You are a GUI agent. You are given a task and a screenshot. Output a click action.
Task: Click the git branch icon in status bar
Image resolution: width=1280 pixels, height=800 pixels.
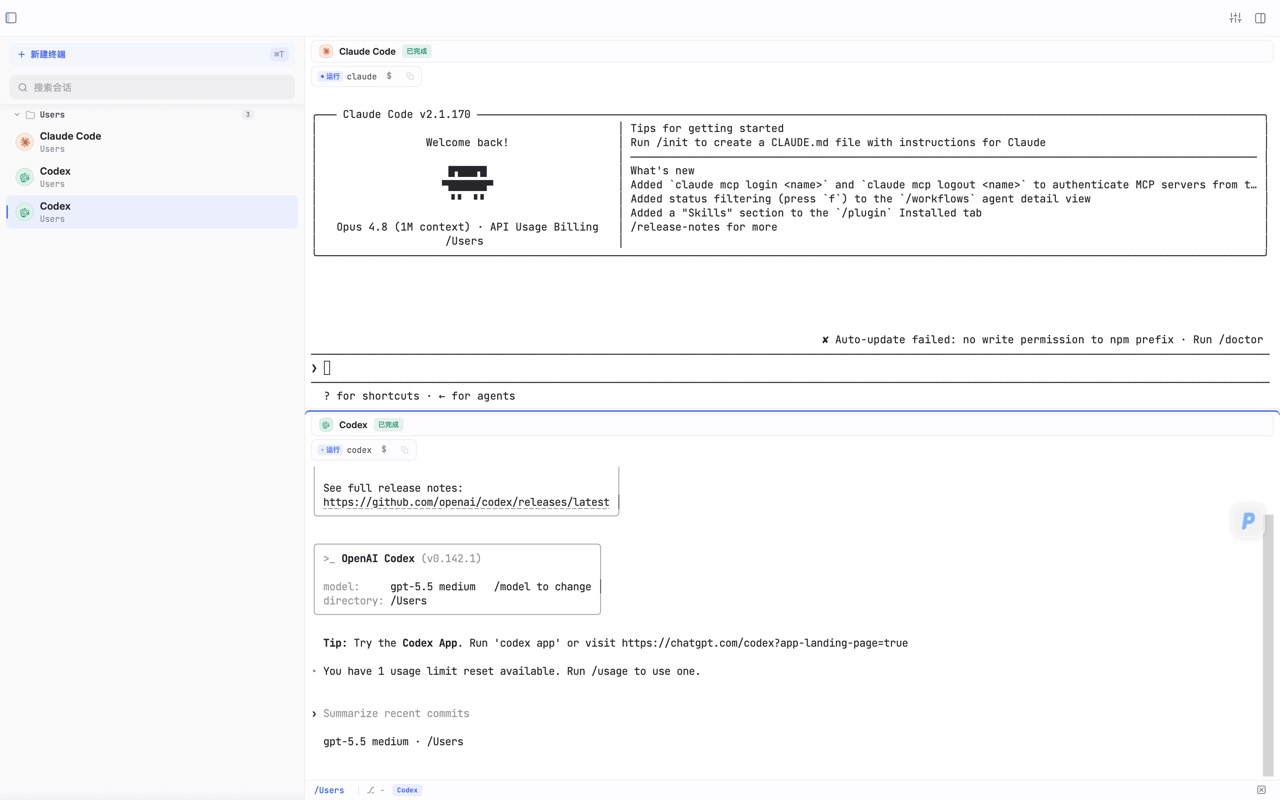[x=371, y=790]
